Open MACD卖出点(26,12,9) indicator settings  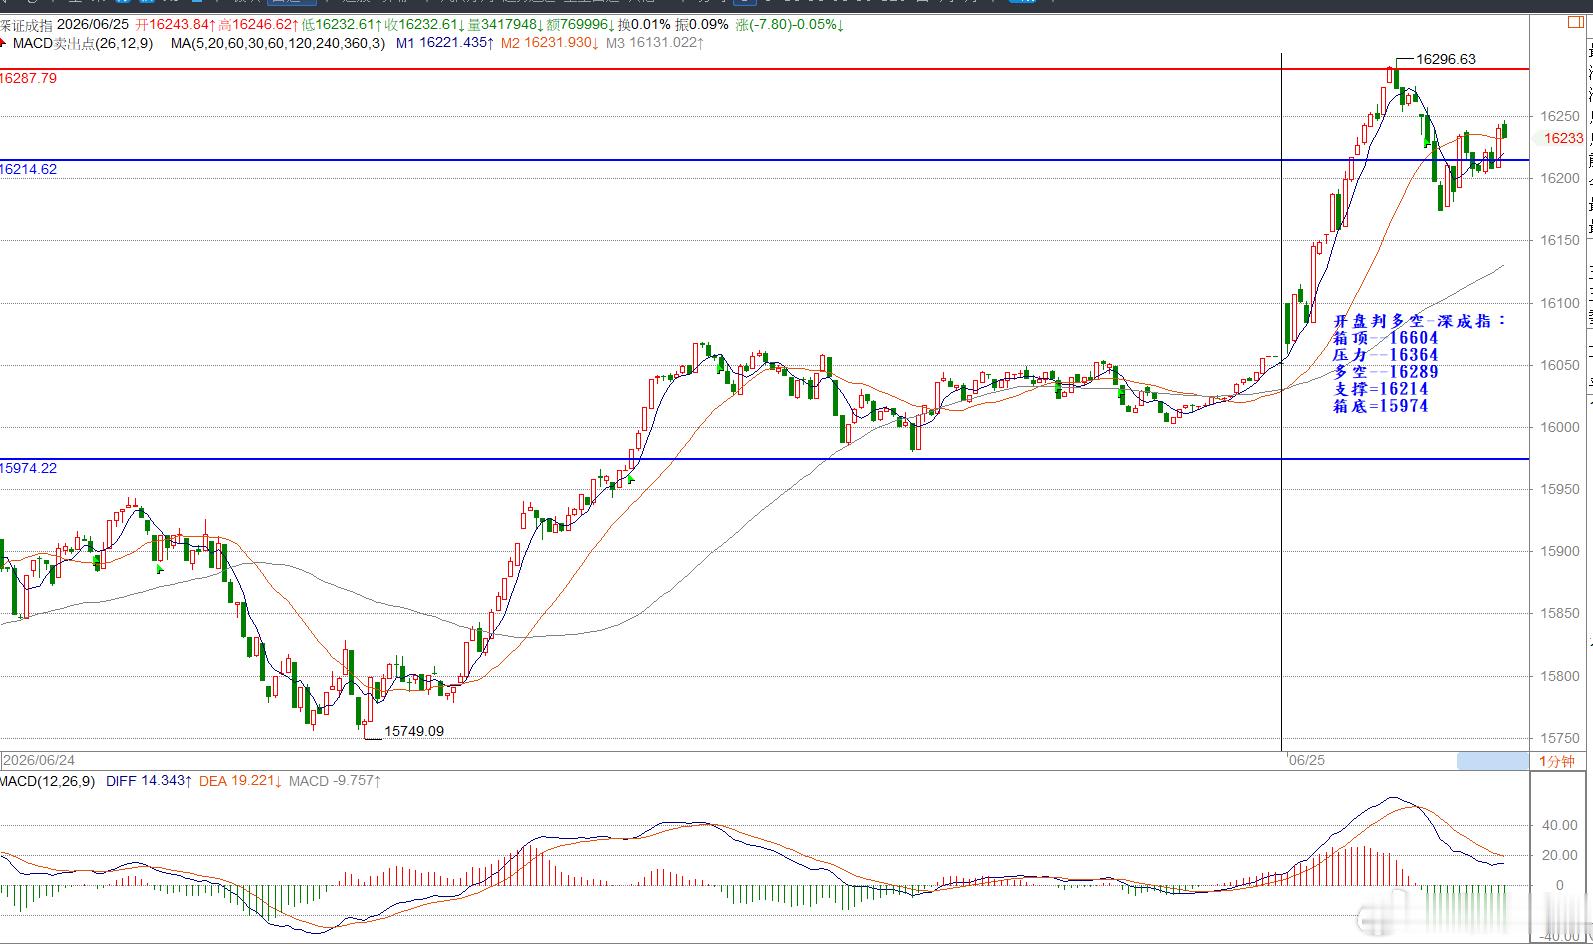coord(83,43)
